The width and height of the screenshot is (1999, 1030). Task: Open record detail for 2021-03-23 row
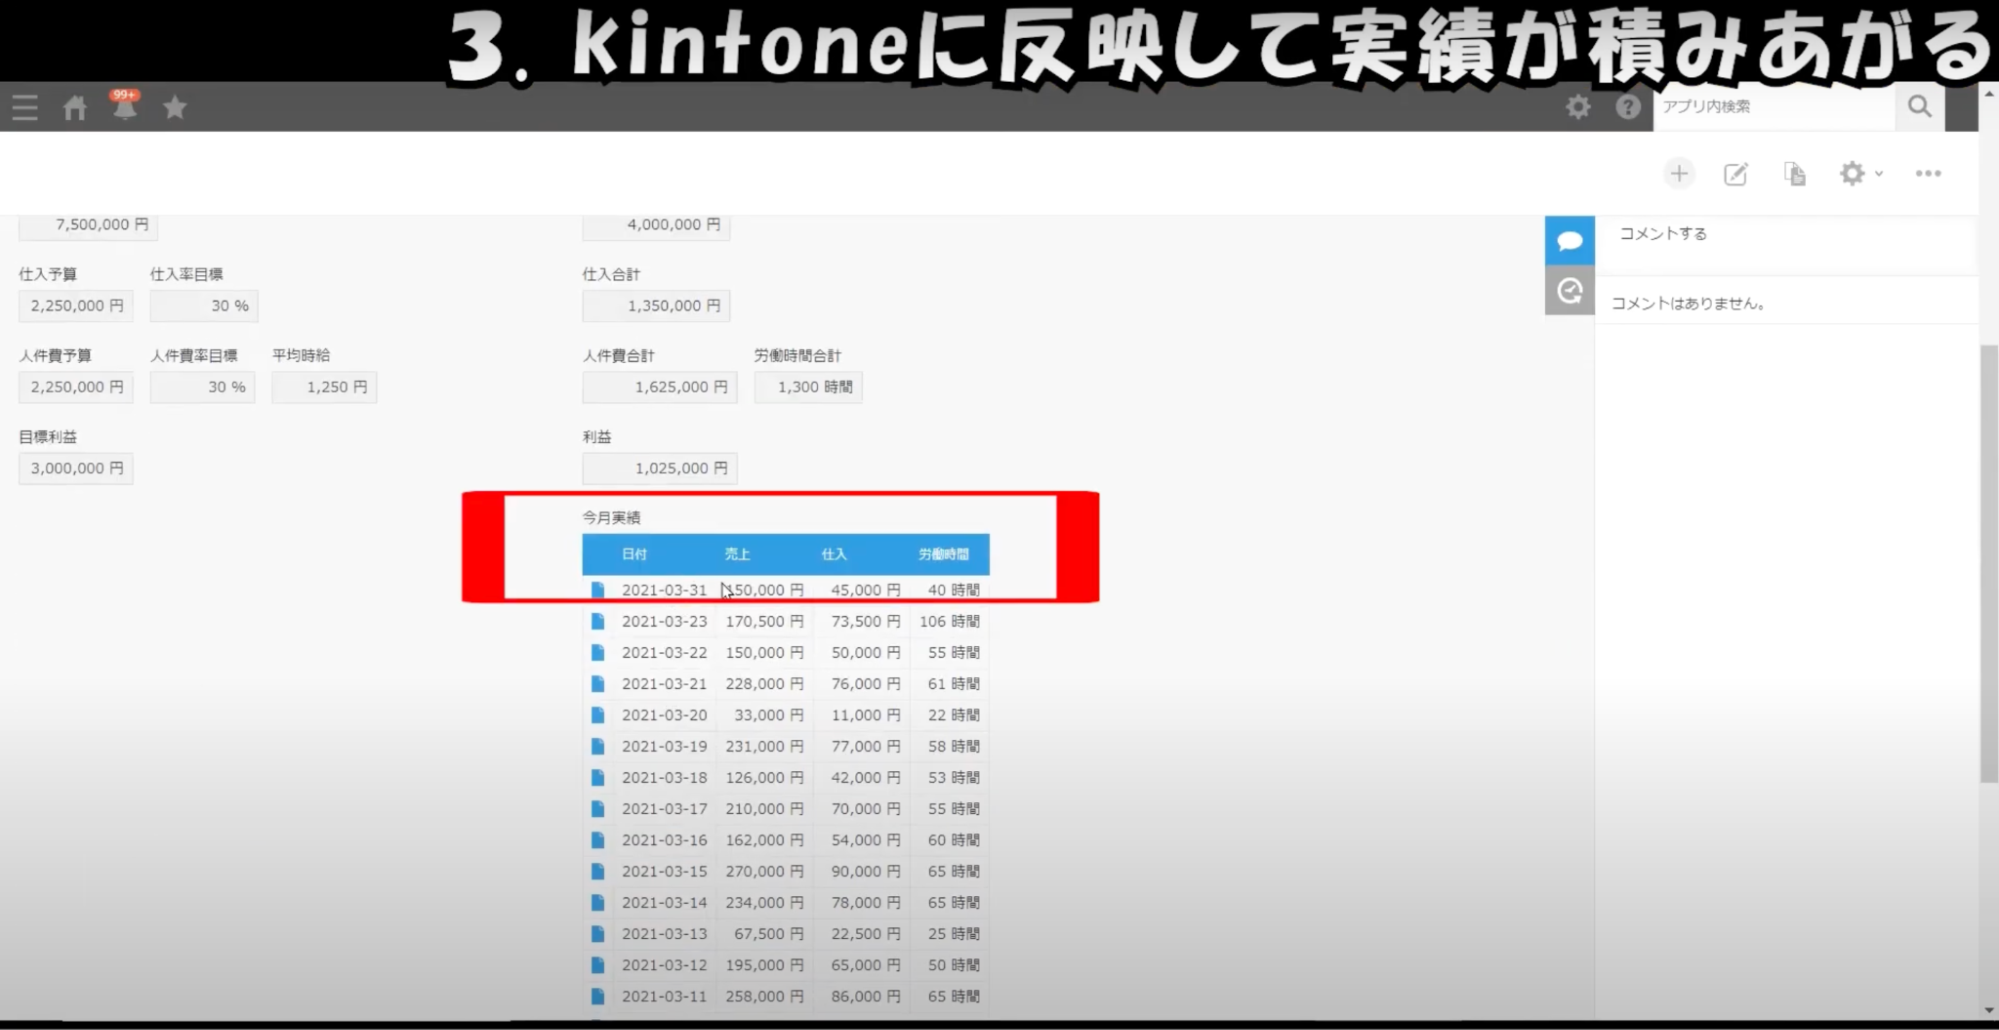pos(598,622)
